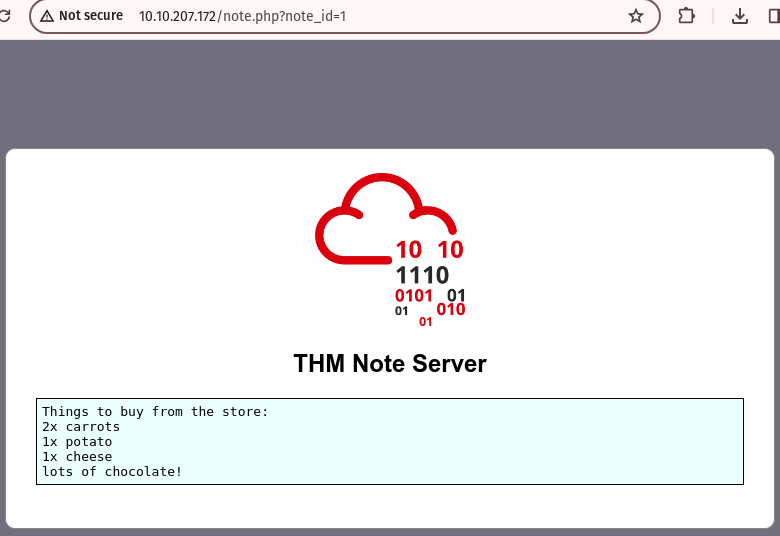Screen dimensions: 780x536
Task: Click the browser reload icon
Action: click(x=4, y=16)
